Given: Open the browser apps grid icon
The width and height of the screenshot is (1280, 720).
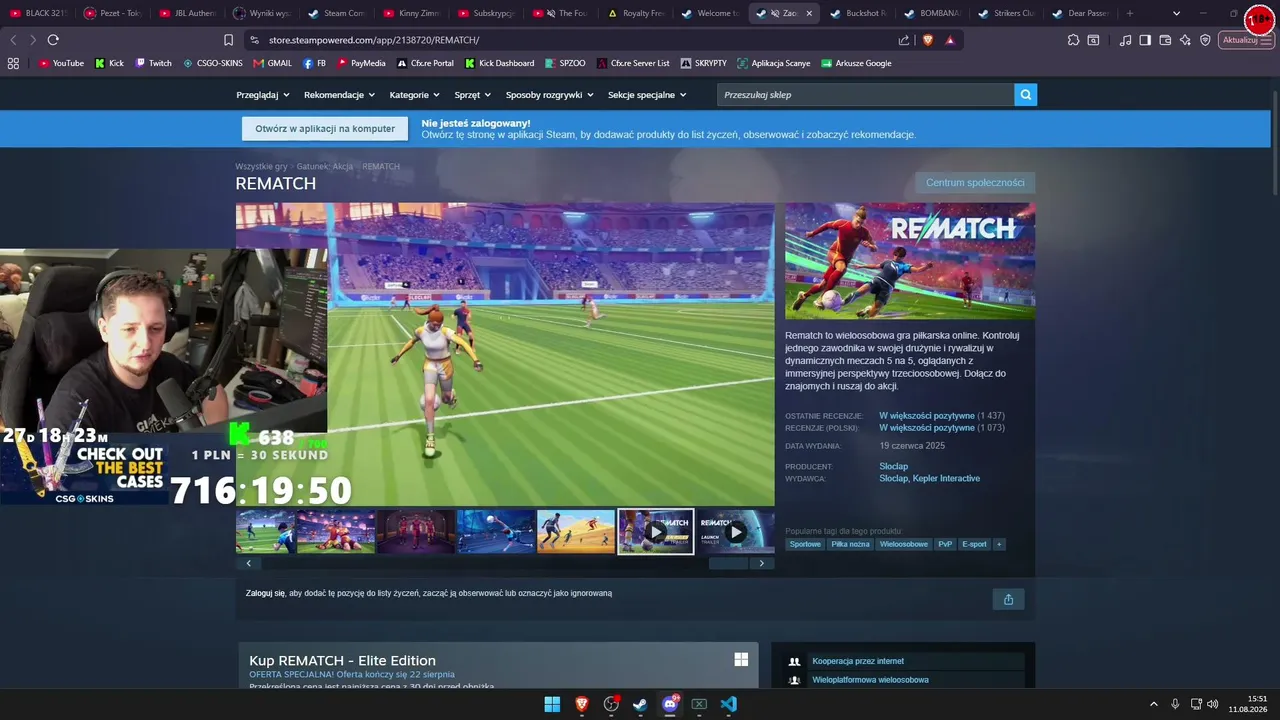Looking at the screenshot, I should coord(13,63).
